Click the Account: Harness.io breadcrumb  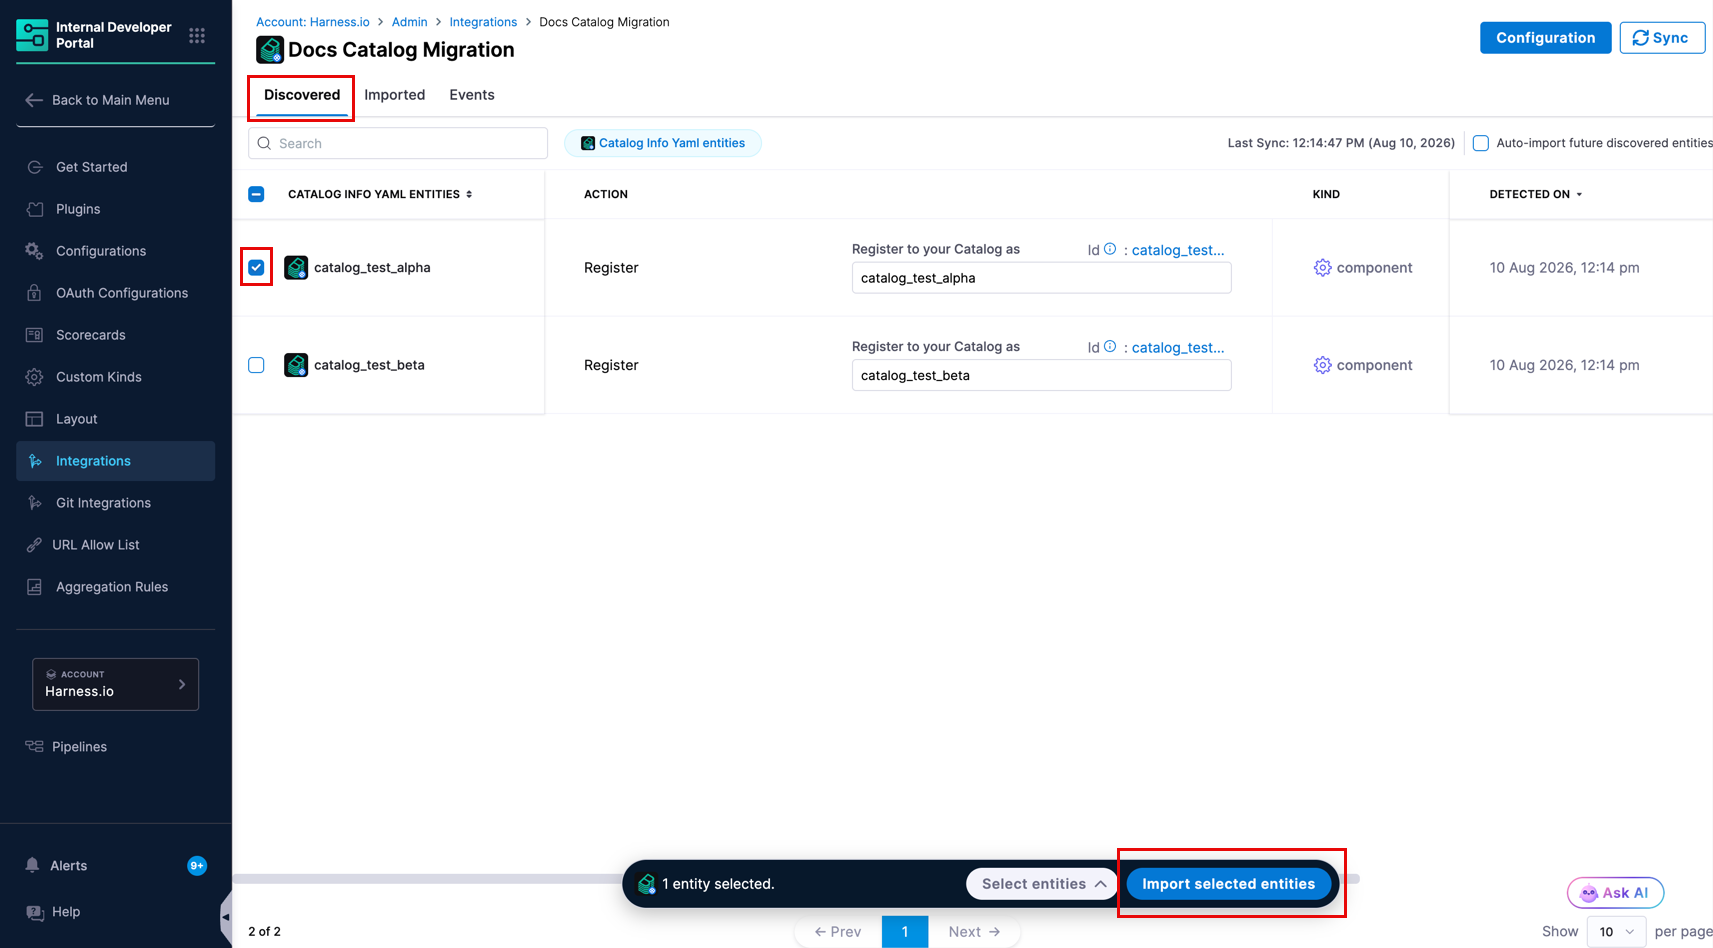coord(313,22)
